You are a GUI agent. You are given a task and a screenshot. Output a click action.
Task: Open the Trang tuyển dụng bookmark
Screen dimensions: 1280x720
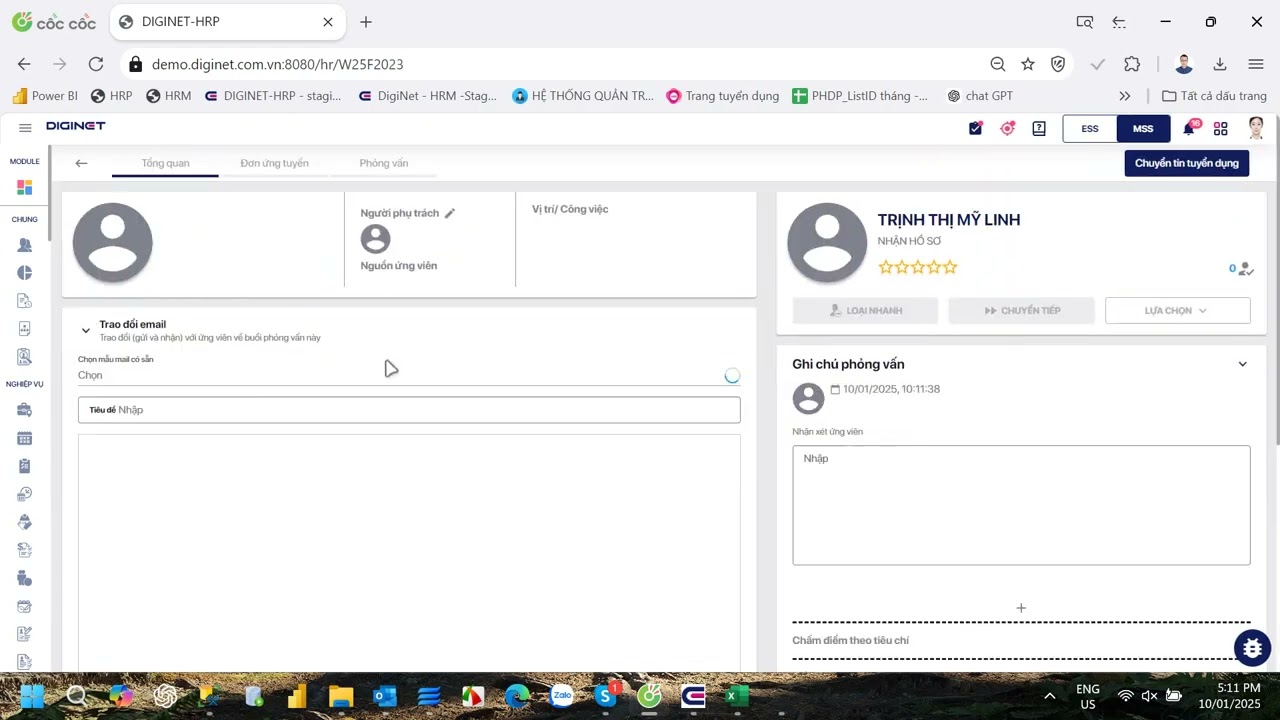pyautogui.click(x=722, y=96)
